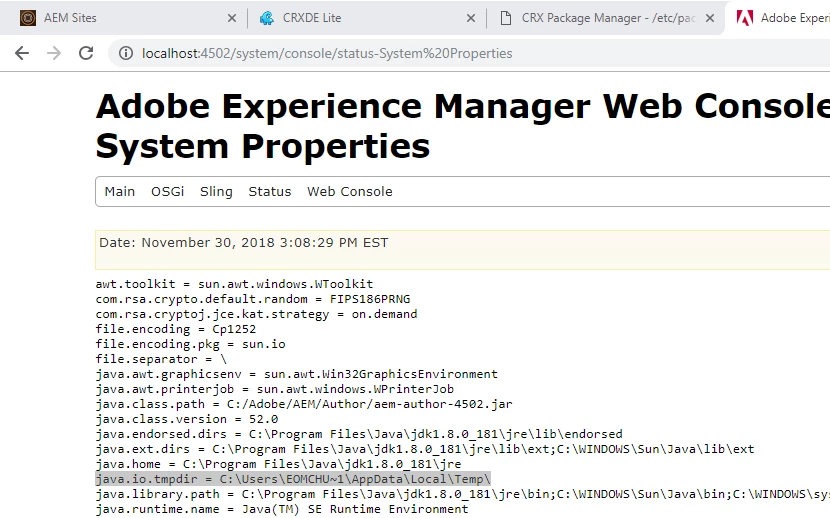
Task: Select the com.rsa.cryptoj.jce.kat.strategy line
Action: tap(256, 314)
